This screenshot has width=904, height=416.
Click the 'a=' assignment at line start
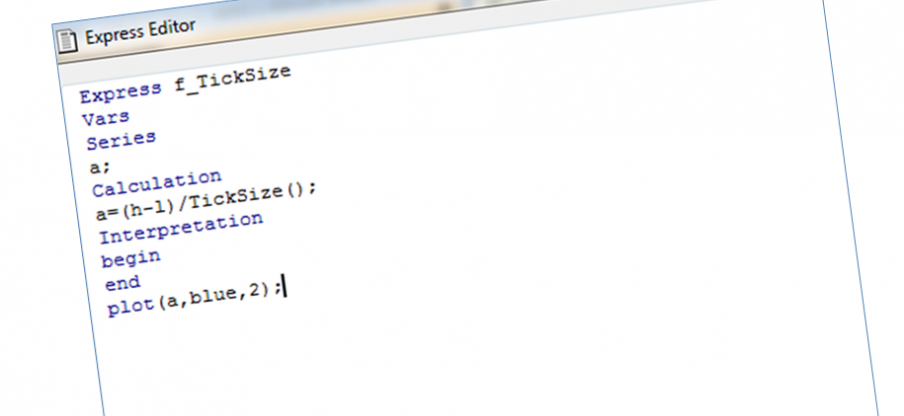(x=107, y=214)
